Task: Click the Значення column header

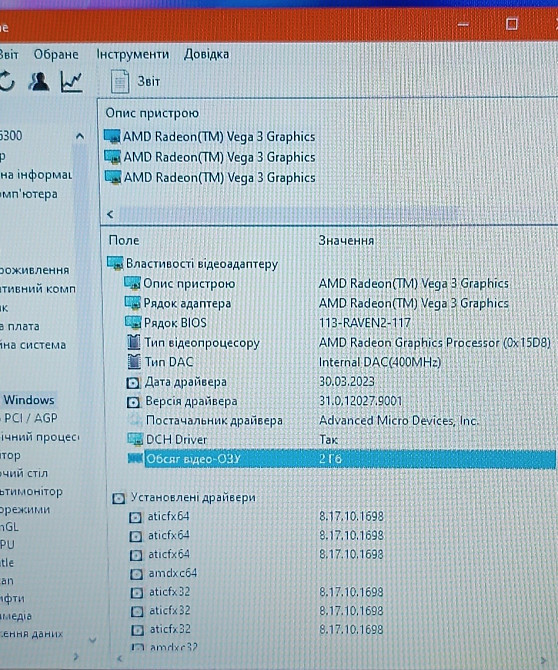Action: click(346, 241)
